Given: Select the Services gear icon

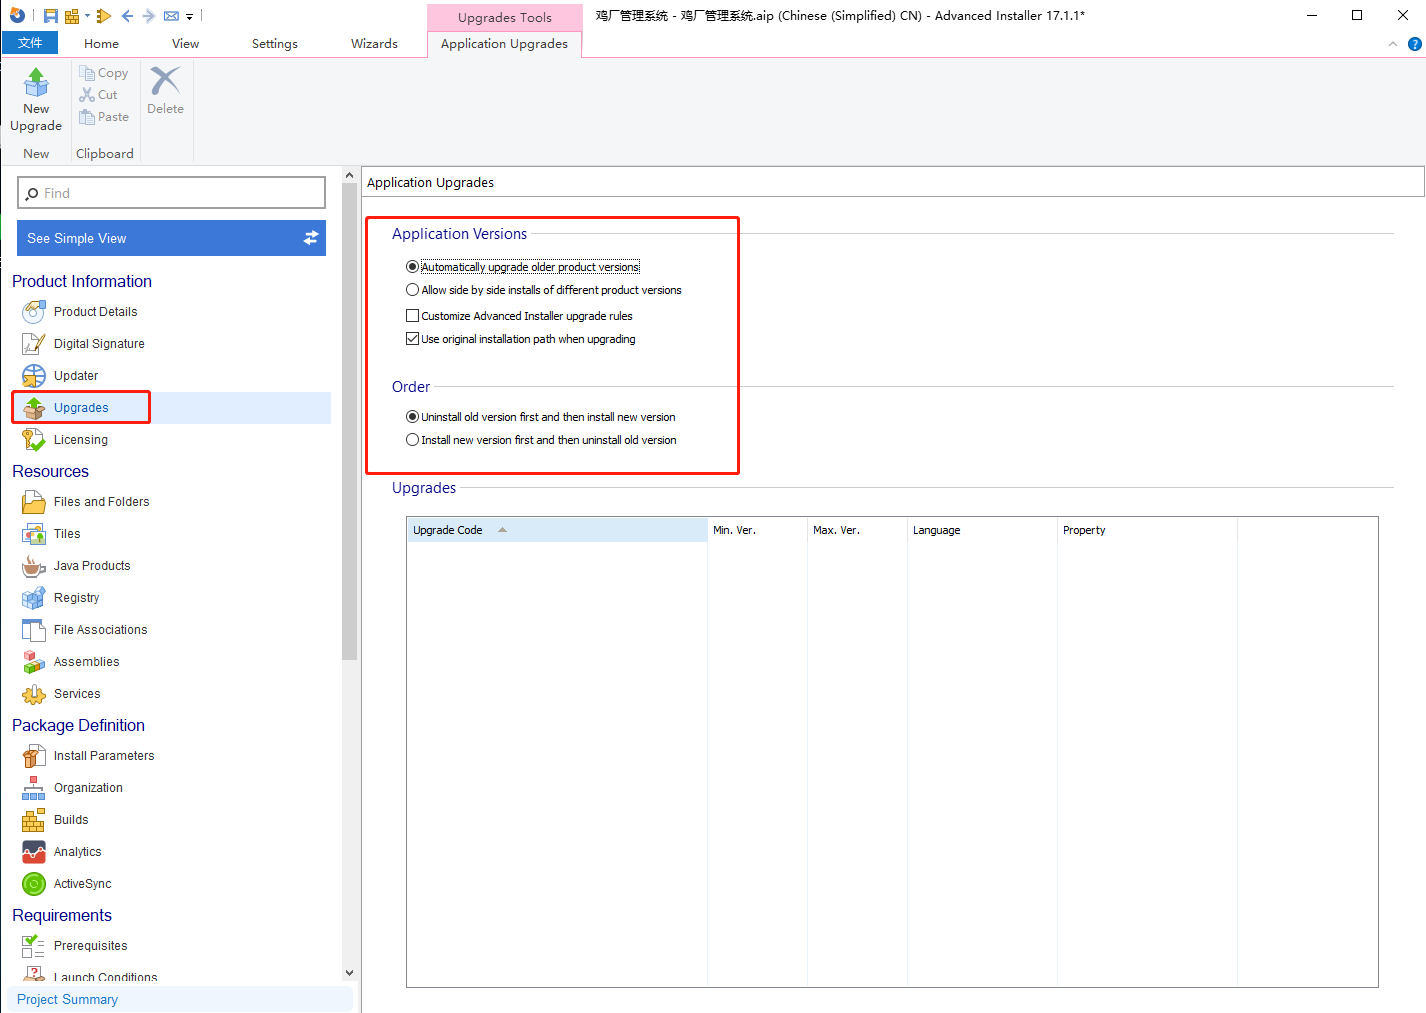Looking at the screenshot, I should click(33, 694).
